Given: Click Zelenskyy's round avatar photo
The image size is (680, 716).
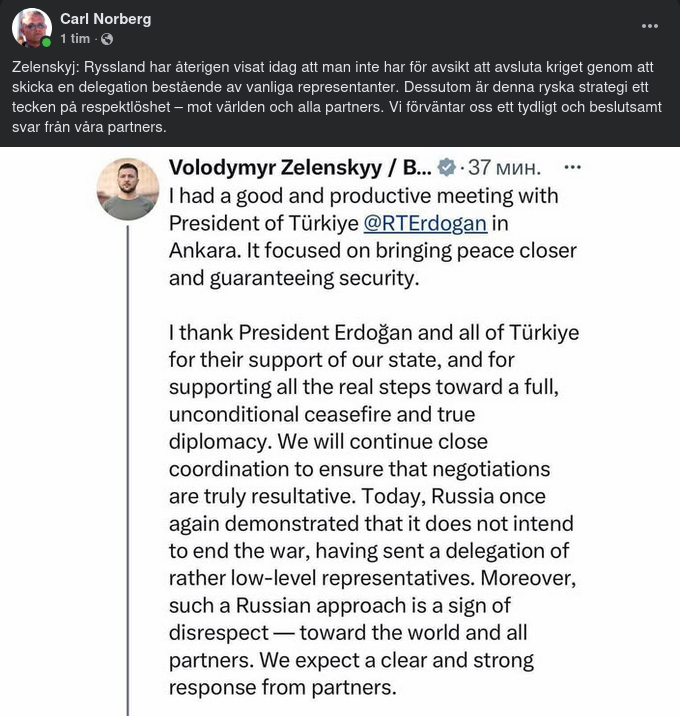Looking at the screenshot, I should 128,189.
